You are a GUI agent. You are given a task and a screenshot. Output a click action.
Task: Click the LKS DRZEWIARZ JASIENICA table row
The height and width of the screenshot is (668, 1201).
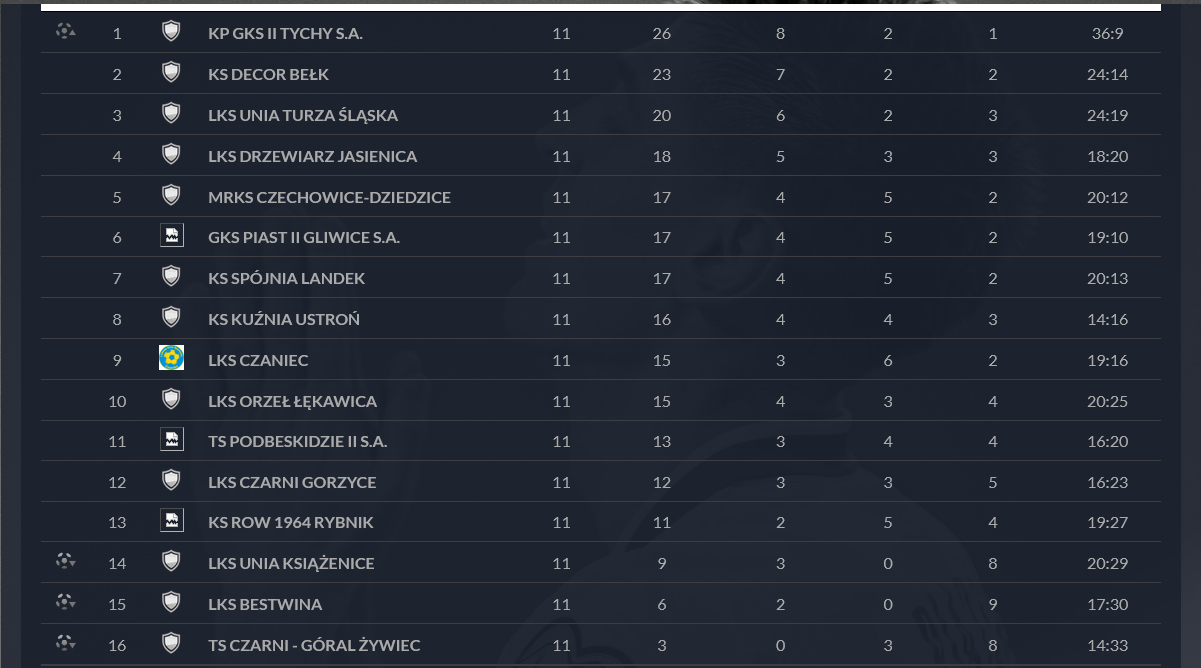tap(600, 155)
